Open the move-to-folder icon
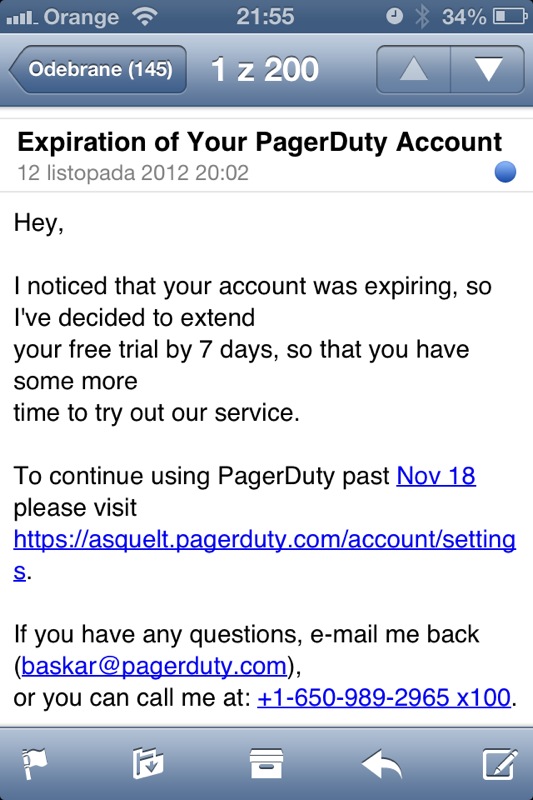The width and height of the screenshot is (533, 800). click(x=148, y=763)
